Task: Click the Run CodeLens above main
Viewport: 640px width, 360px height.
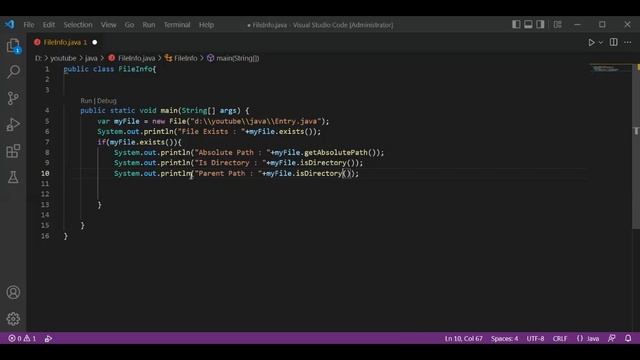Action: coord(86,101)
